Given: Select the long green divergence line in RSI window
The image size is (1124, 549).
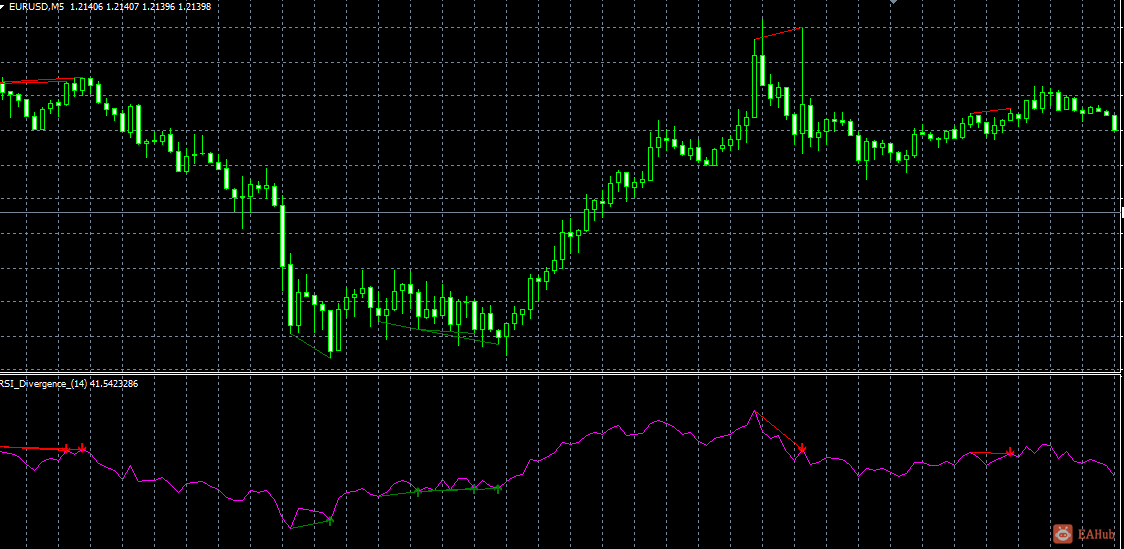Looking at the screenshot, I should 439,491.
